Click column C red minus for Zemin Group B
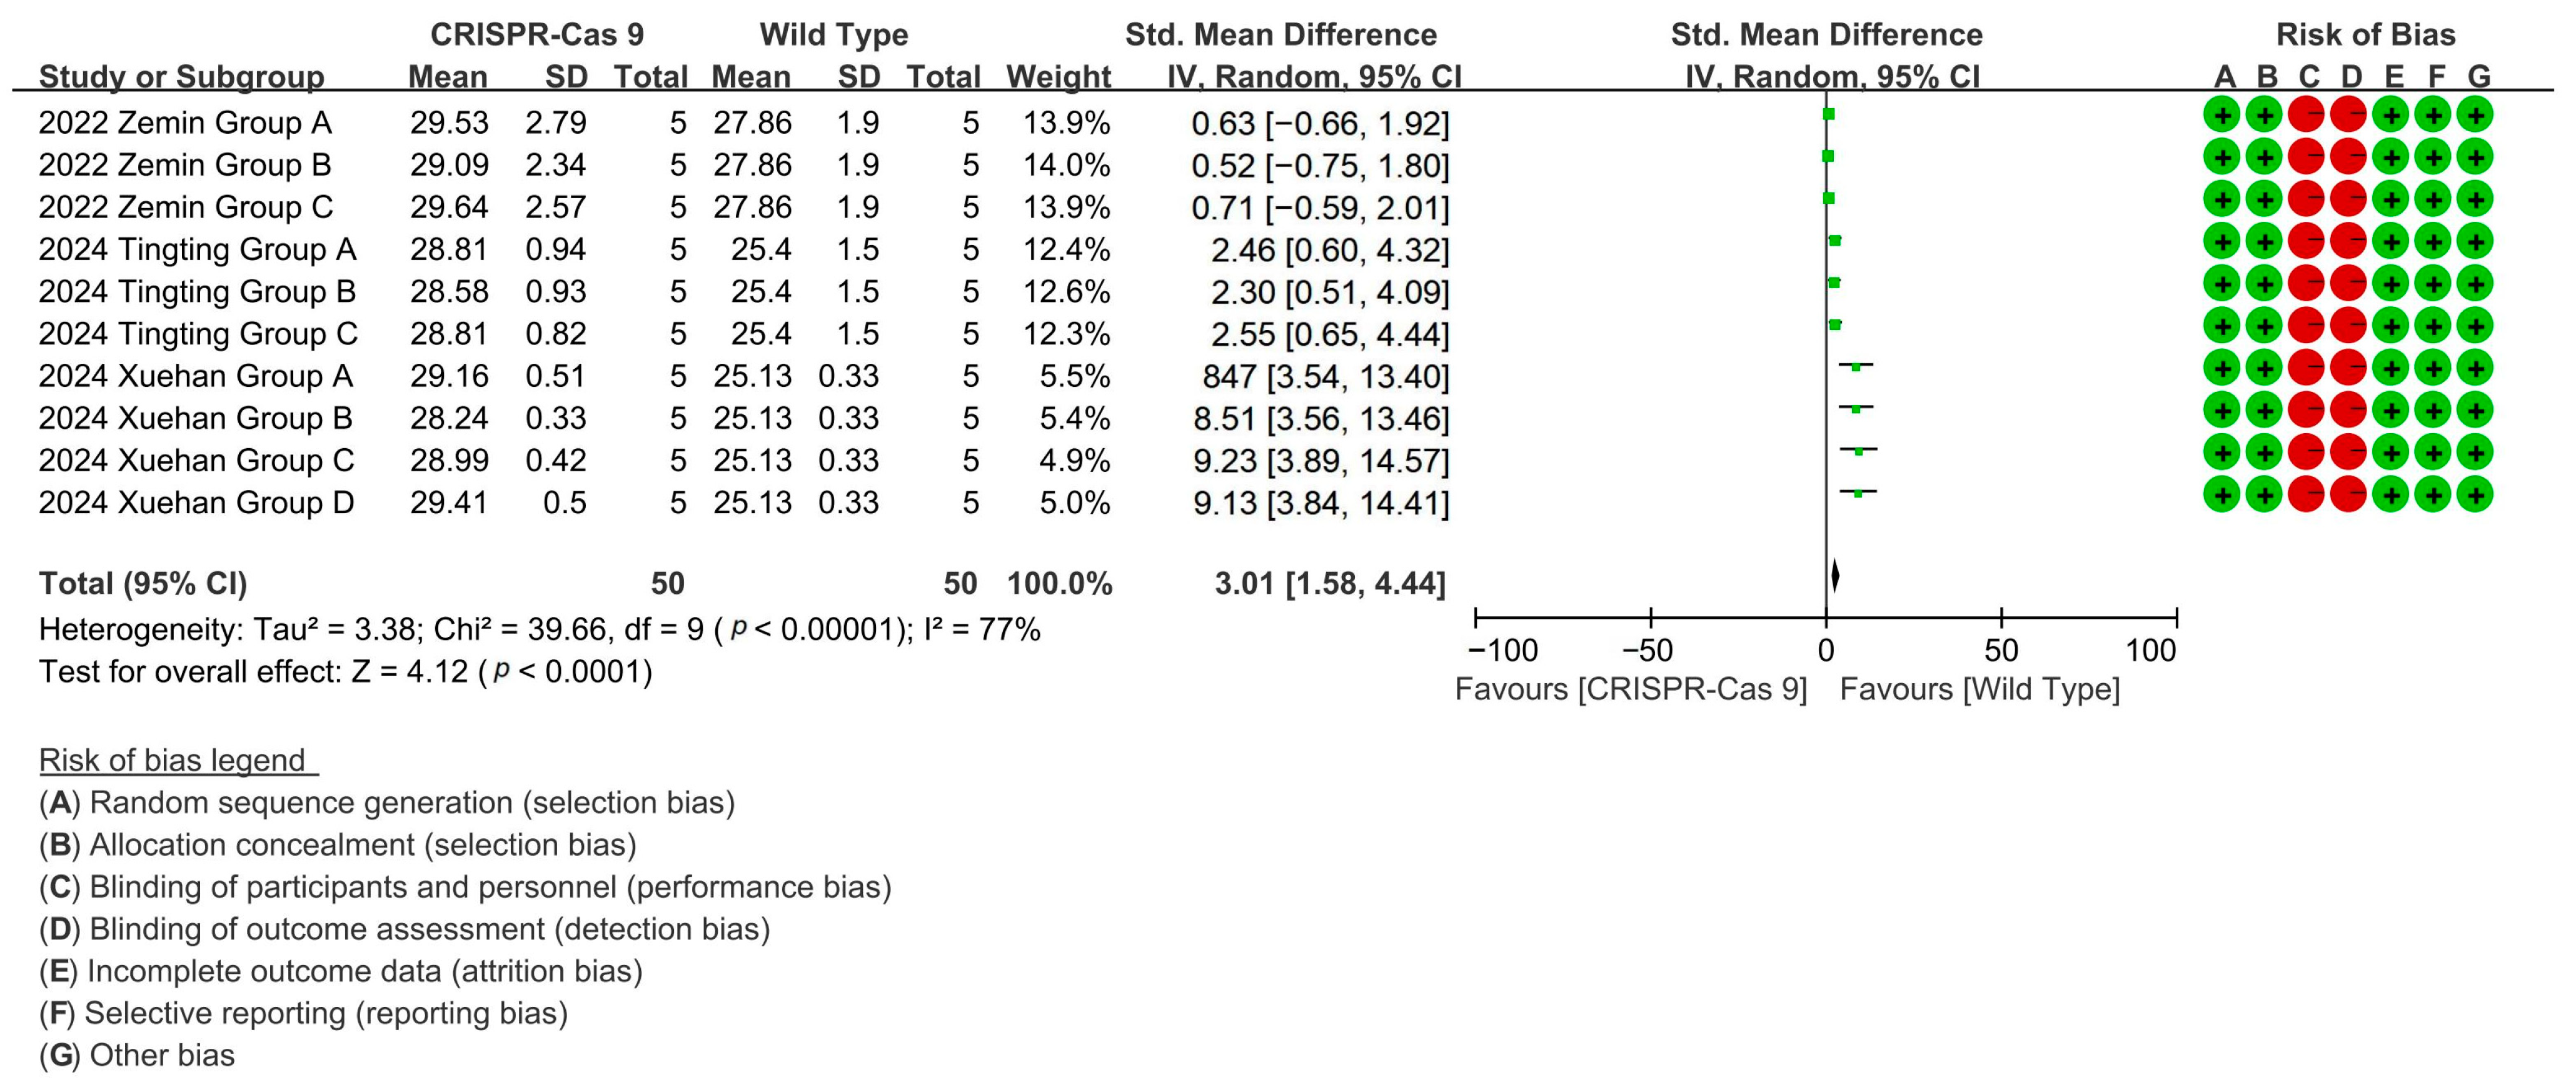 click(x=2306, y=157)
